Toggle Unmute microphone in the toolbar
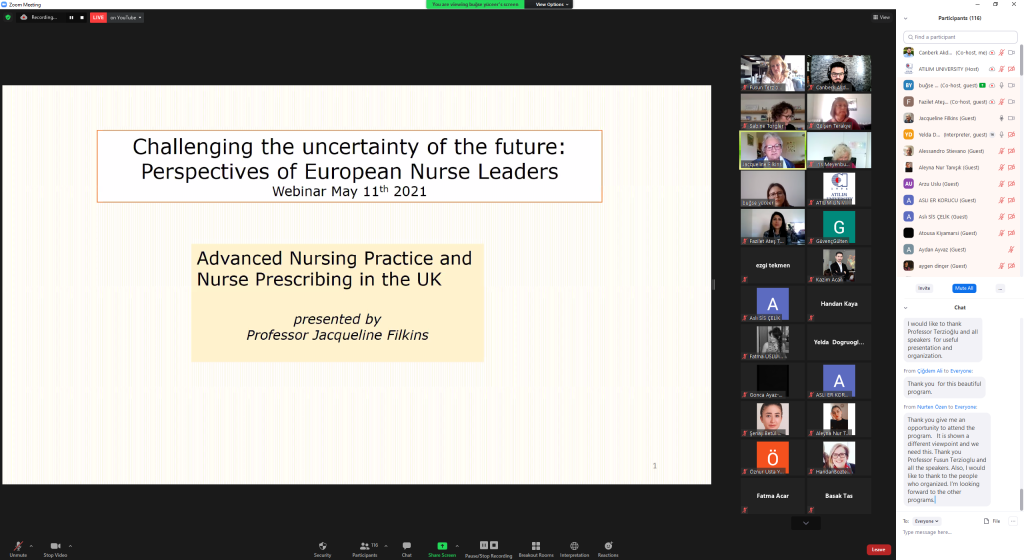Image resolution: width=1024 pixels, height=560 pixels. pos(18,546)
